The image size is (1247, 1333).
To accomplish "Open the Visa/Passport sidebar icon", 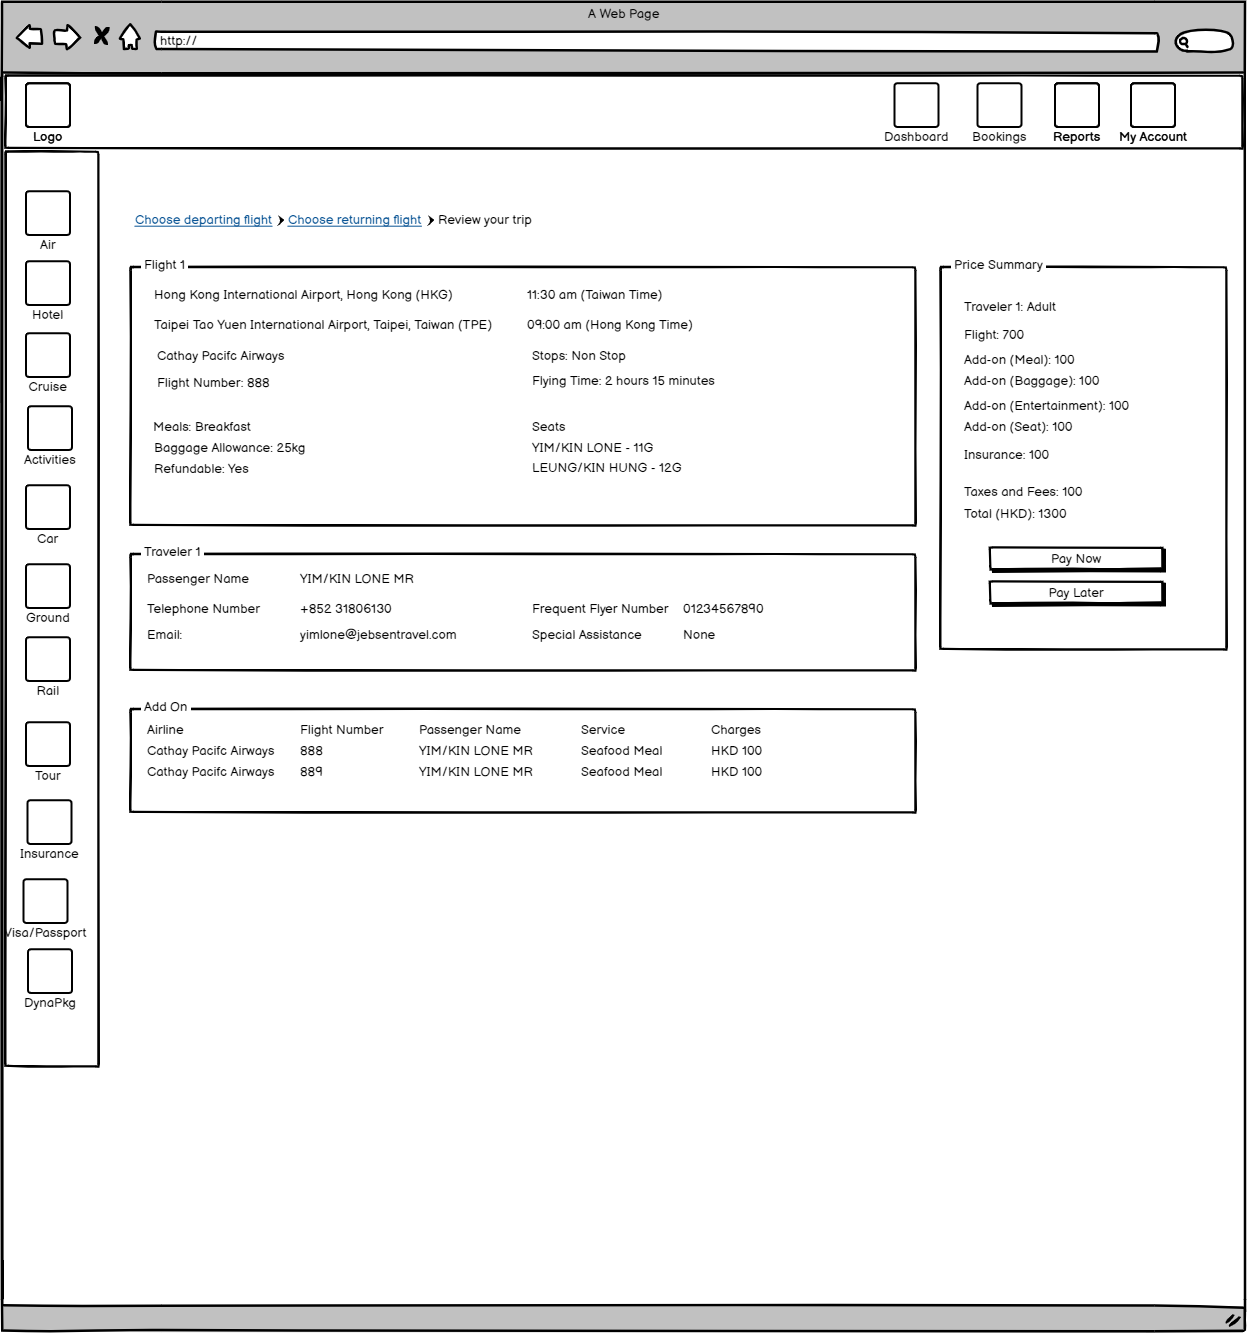I will [x=46, y=901].
